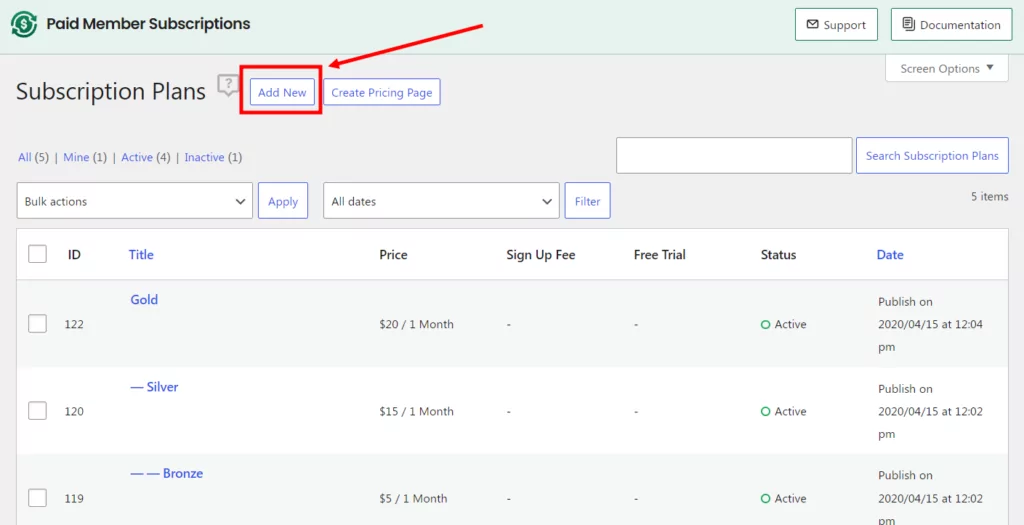Click the Free Trial column header
Viewport: 1024px width, 525px height.
[660, 255]
